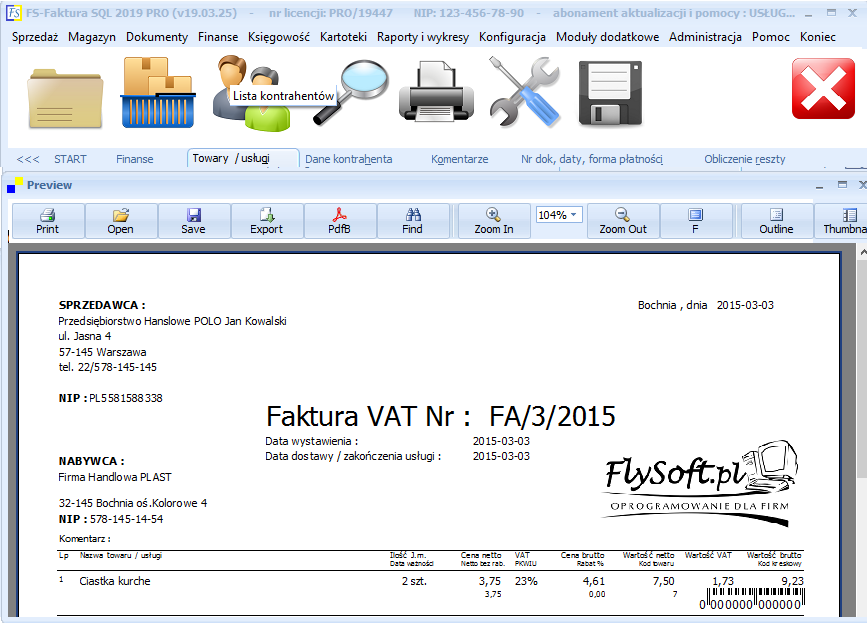Viewport: 867px width, 623px height.
Task: Click the Preview window title icon
Action: (14, 185)
